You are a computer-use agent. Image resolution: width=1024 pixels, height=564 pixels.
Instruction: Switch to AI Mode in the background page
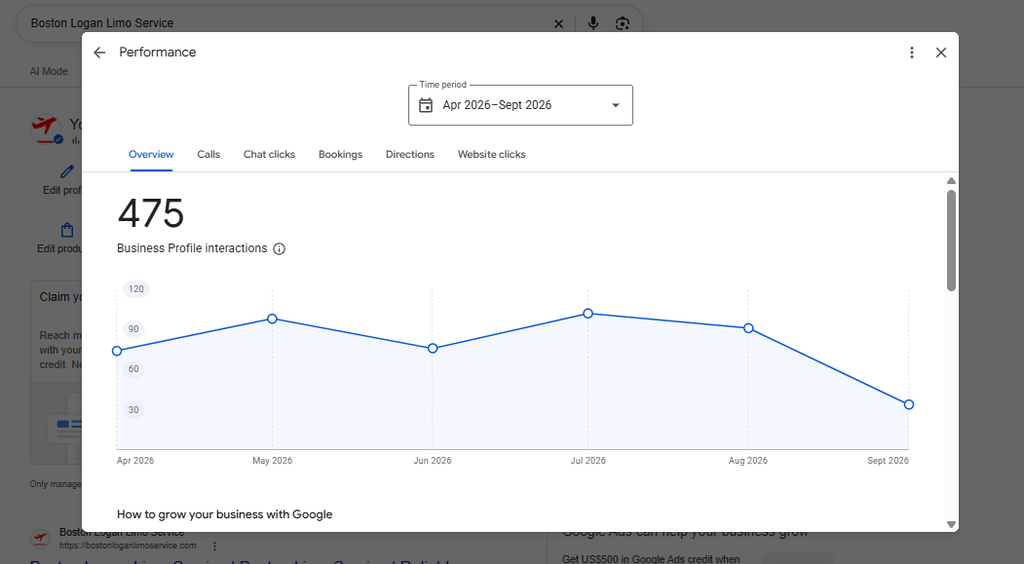click(x=48, y=71)
